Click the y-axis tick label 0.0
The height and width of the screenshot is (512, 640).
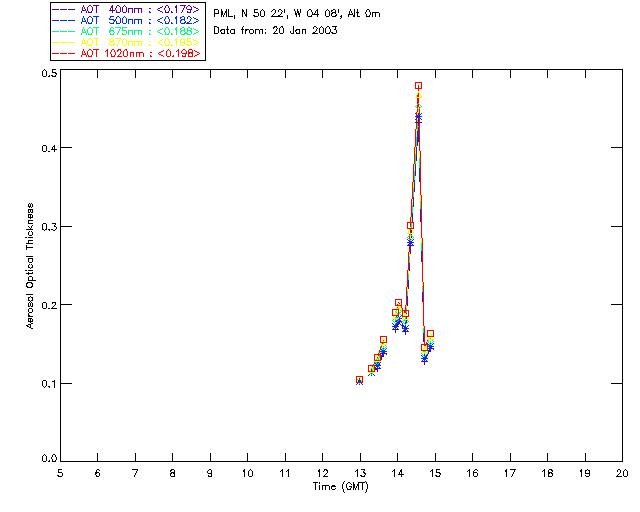[x=49, y=459]
